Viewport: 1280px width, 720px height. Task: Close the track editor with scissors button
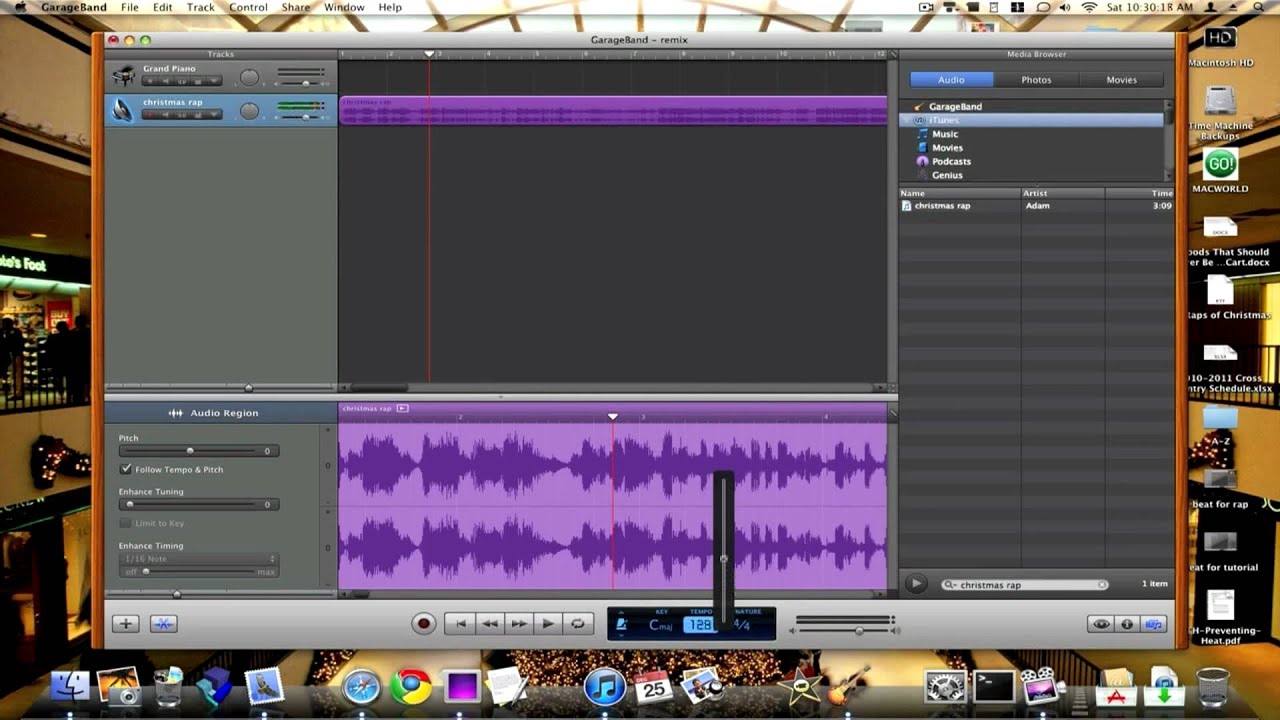(x=164, y=623)
